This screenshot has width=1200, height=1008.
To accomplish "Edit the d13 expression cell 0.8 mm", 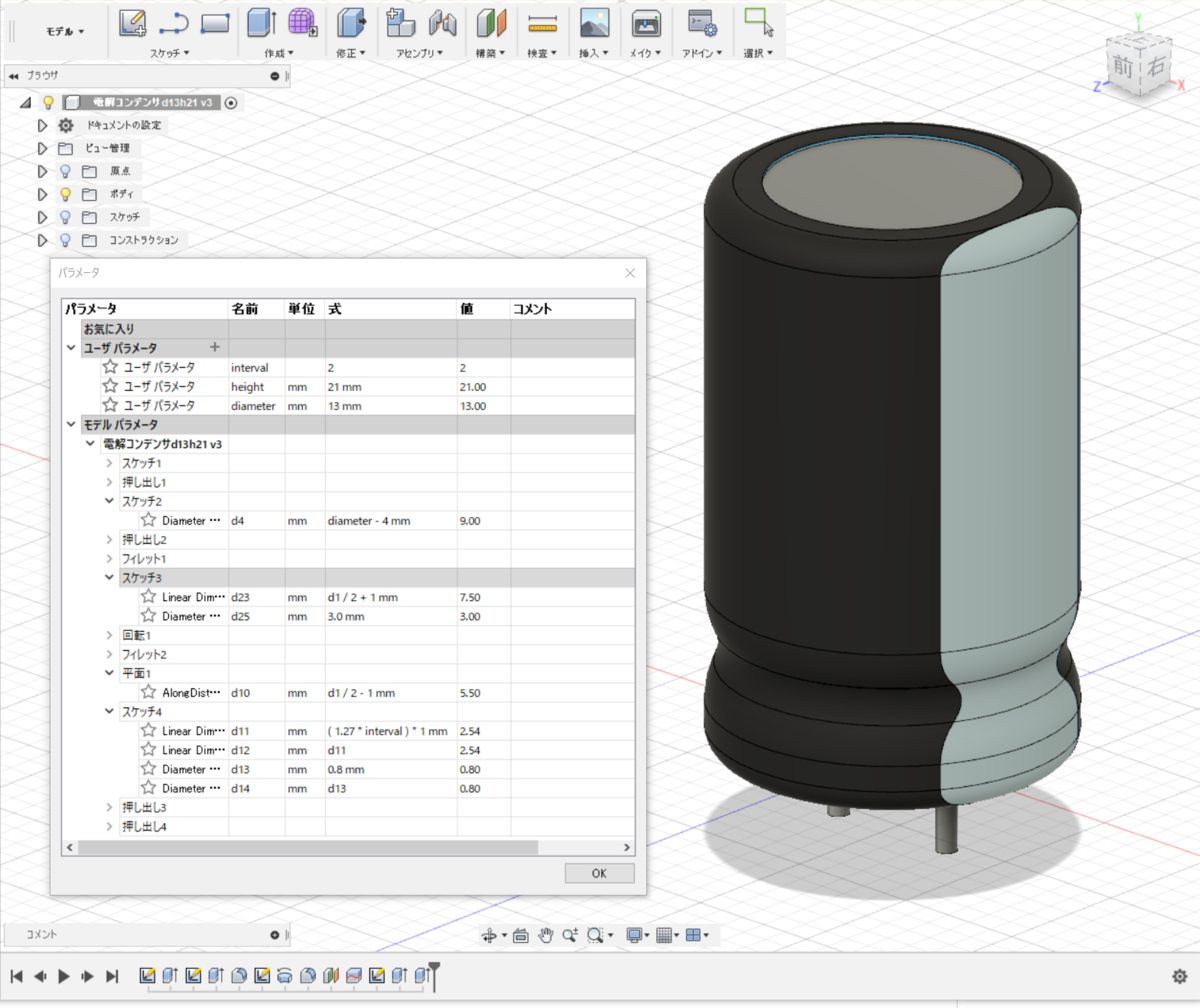I will 391,769.
